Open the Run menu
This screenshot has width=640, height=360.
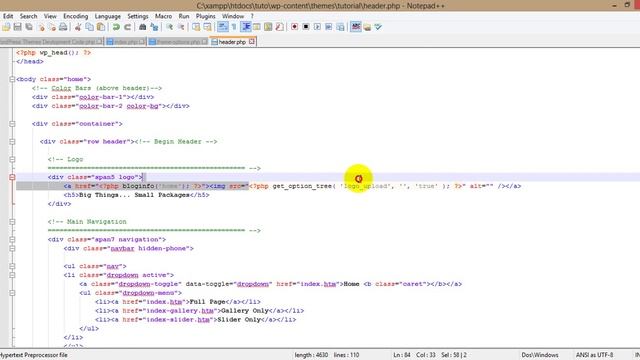184,16
